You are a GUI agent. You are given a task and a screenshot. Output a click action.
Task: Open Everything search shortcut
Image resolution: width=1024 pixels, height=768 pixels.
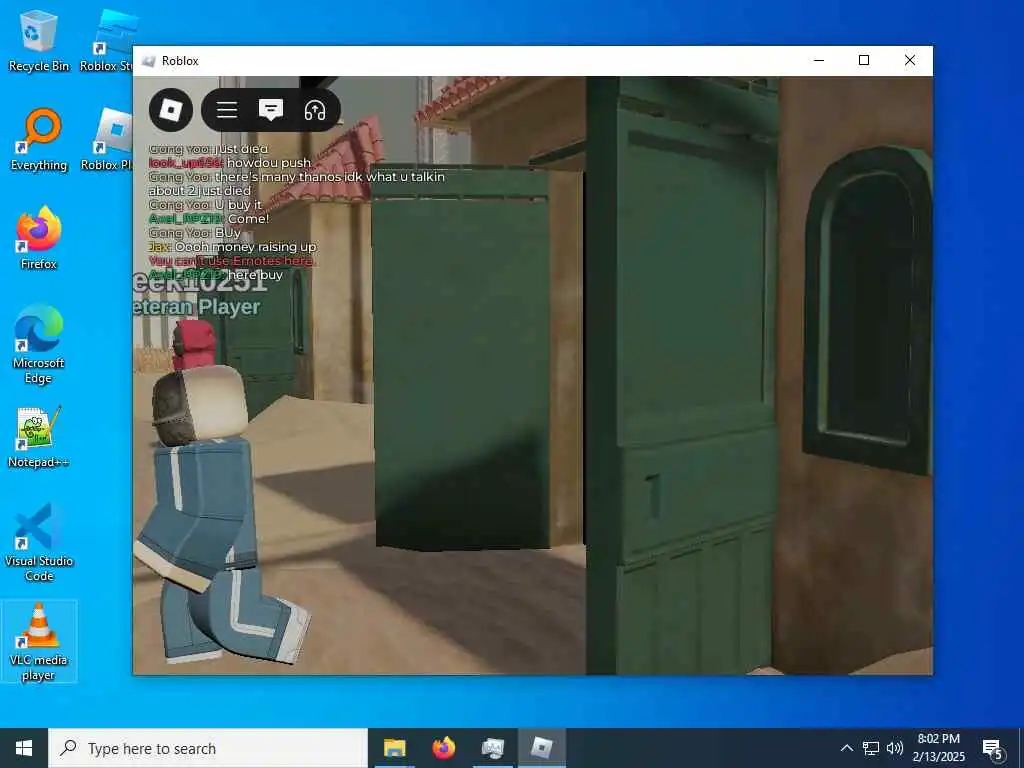[x=39, y=140]
